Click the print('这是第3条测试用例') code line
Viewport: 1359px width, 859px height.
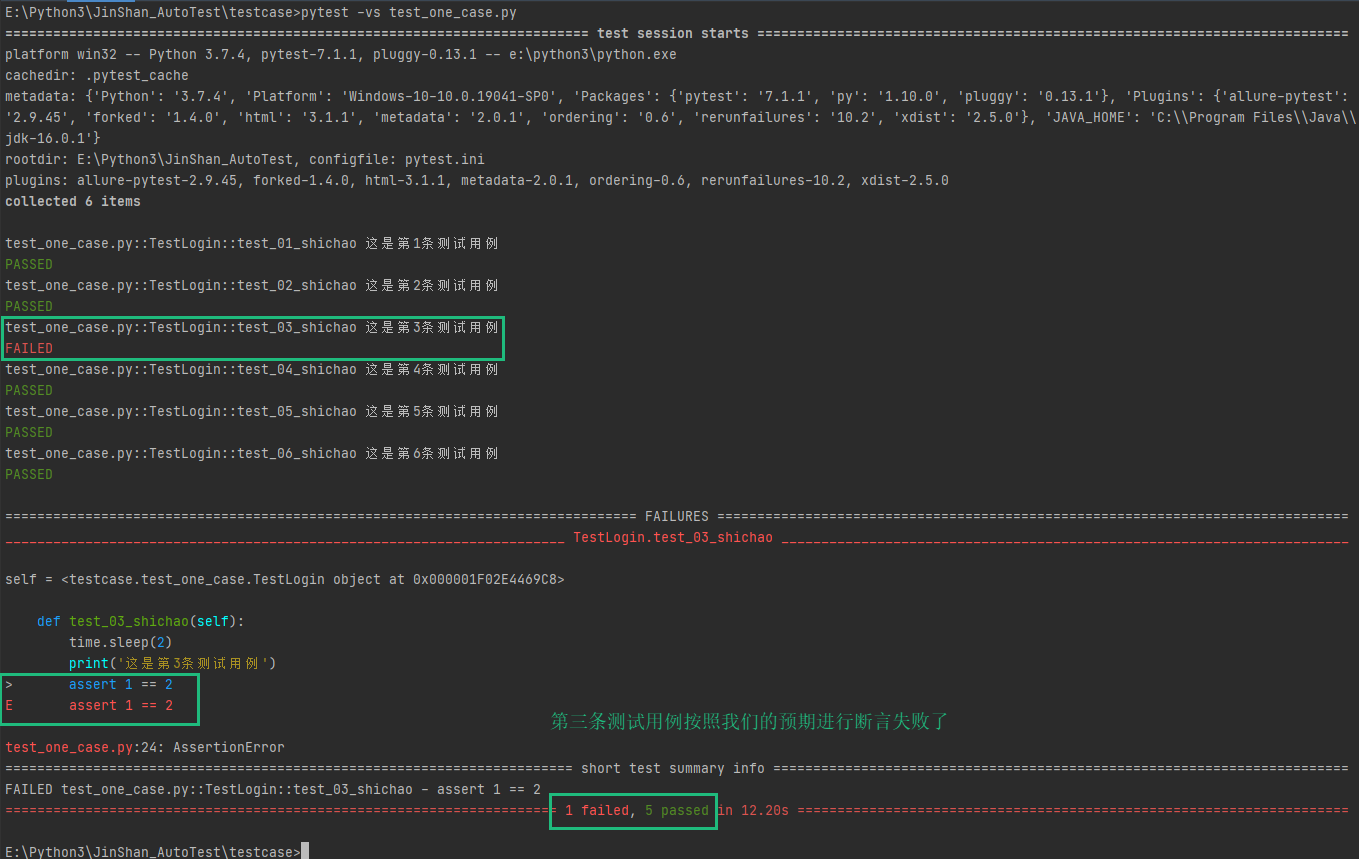click(172, 663)
